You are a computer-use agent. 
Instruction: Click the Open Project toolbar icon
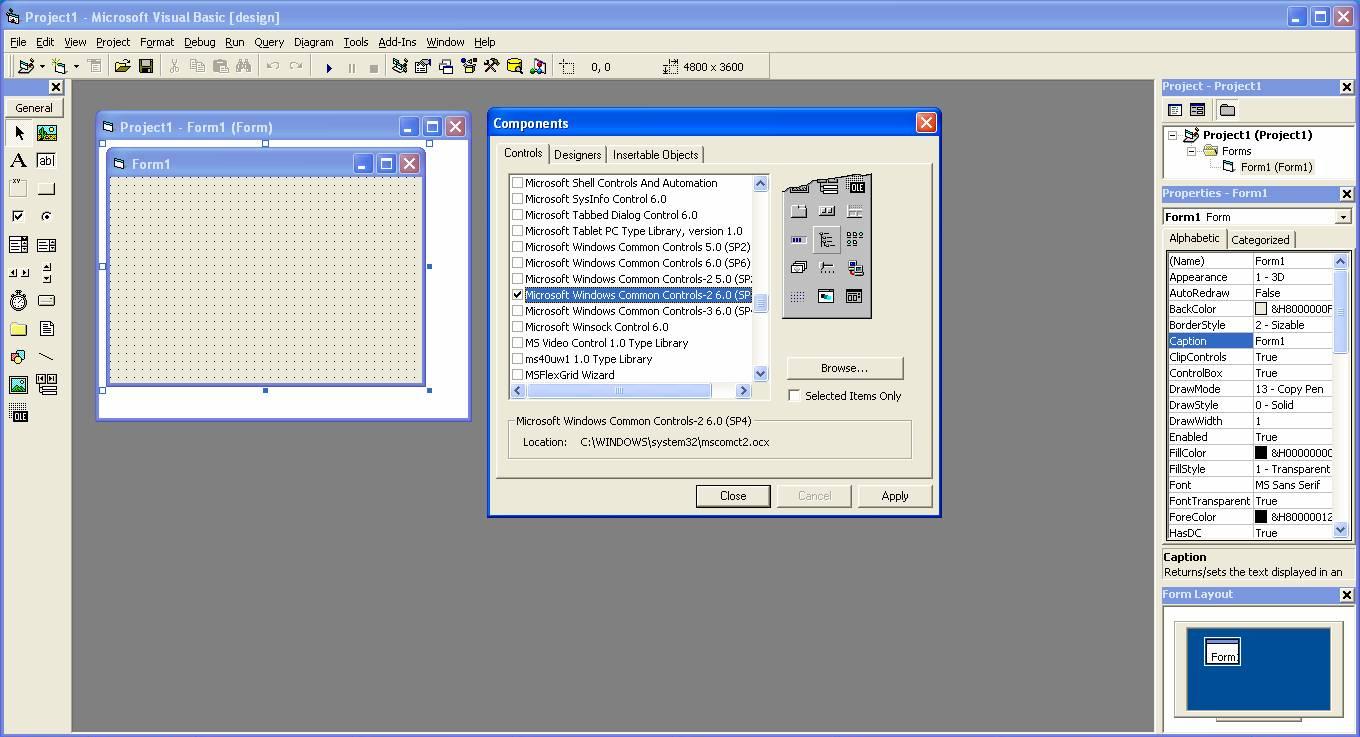[122, 67]
